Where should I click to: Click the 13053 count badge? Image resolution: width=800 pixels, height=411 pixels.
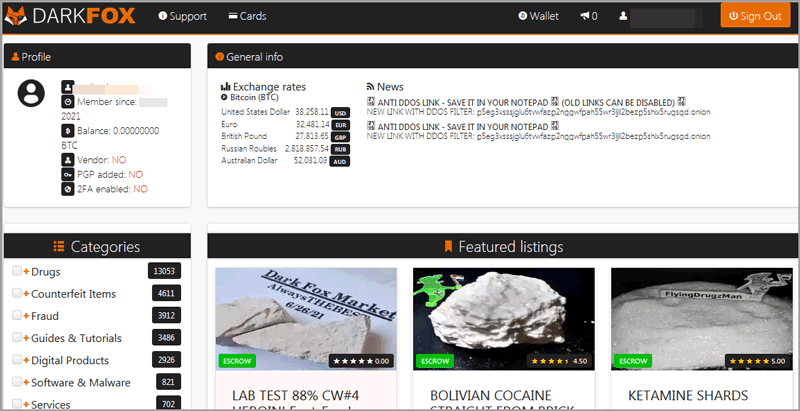[x=164, y=271]
